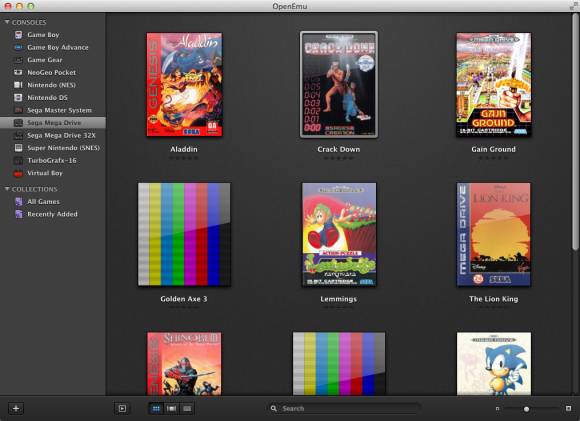Viewport: 580px width, 421px height.
Task: Click the Sega Master System icon
Action: click(18, 110)
